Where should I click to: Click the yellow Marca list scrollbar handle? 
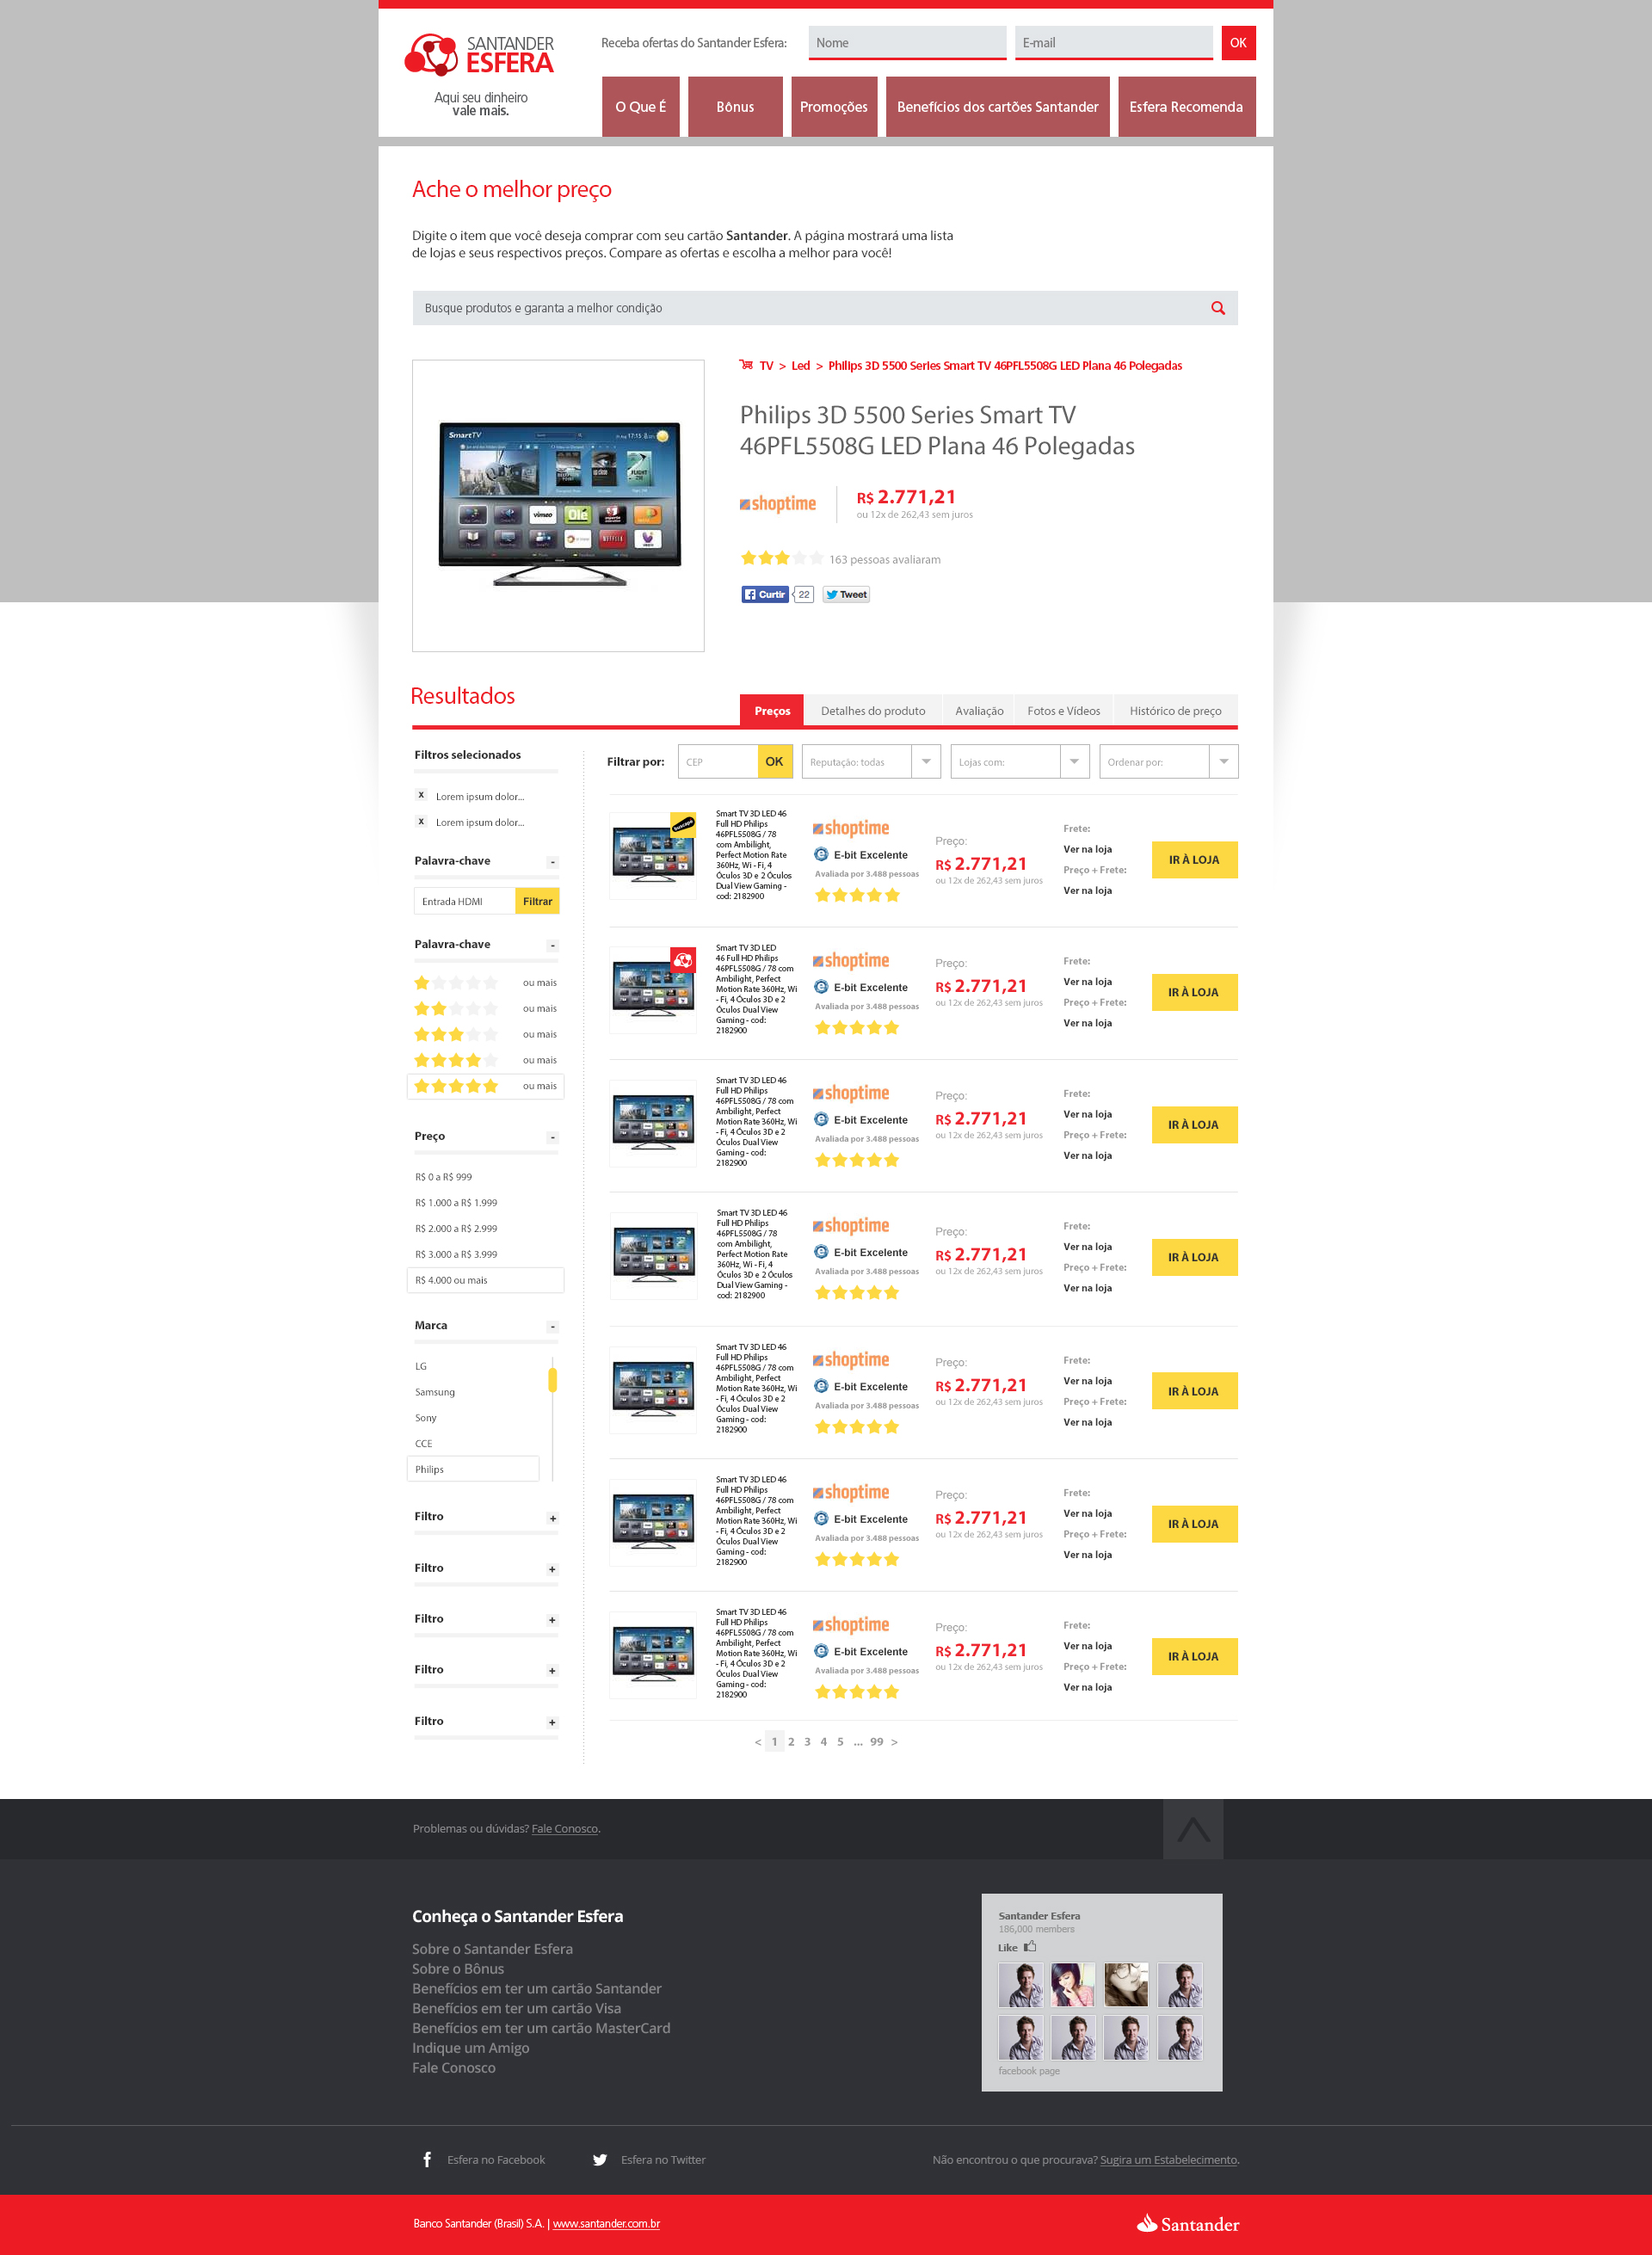552,1380
